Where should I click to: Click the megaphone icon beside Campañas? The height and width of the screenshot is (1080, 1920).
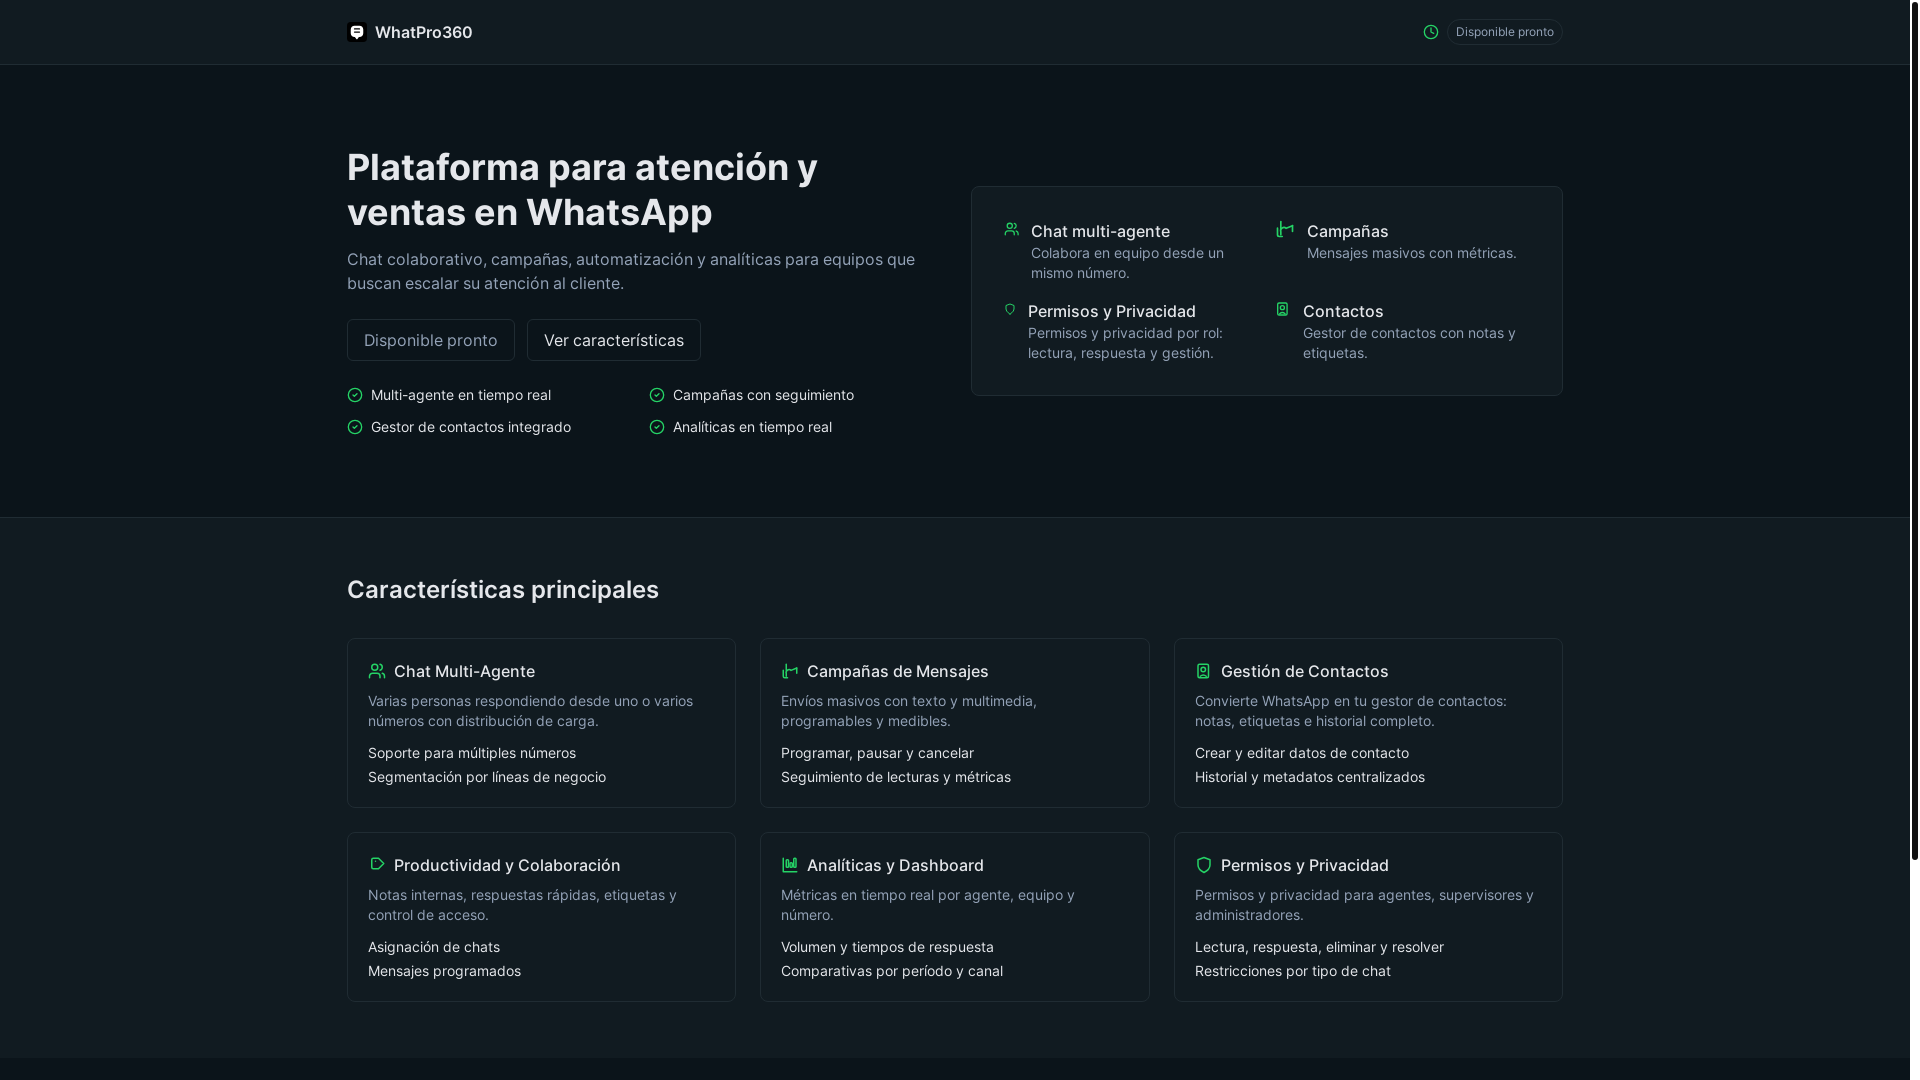(1285, 230)
